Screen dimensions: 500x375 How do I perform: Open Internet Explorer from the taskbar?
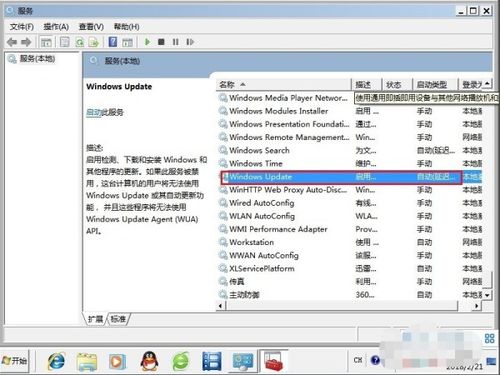pos(57,361)
